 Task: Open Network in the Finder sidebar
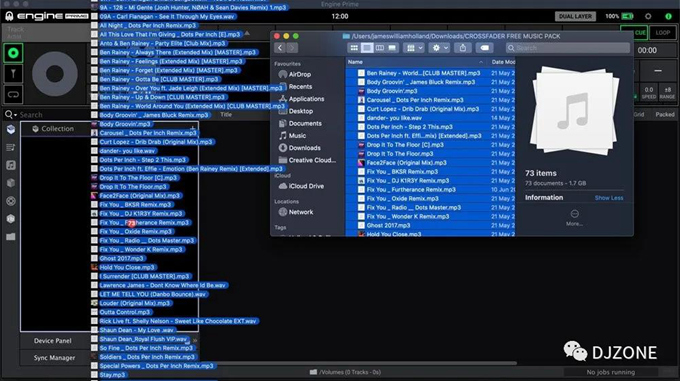(296, 212)
